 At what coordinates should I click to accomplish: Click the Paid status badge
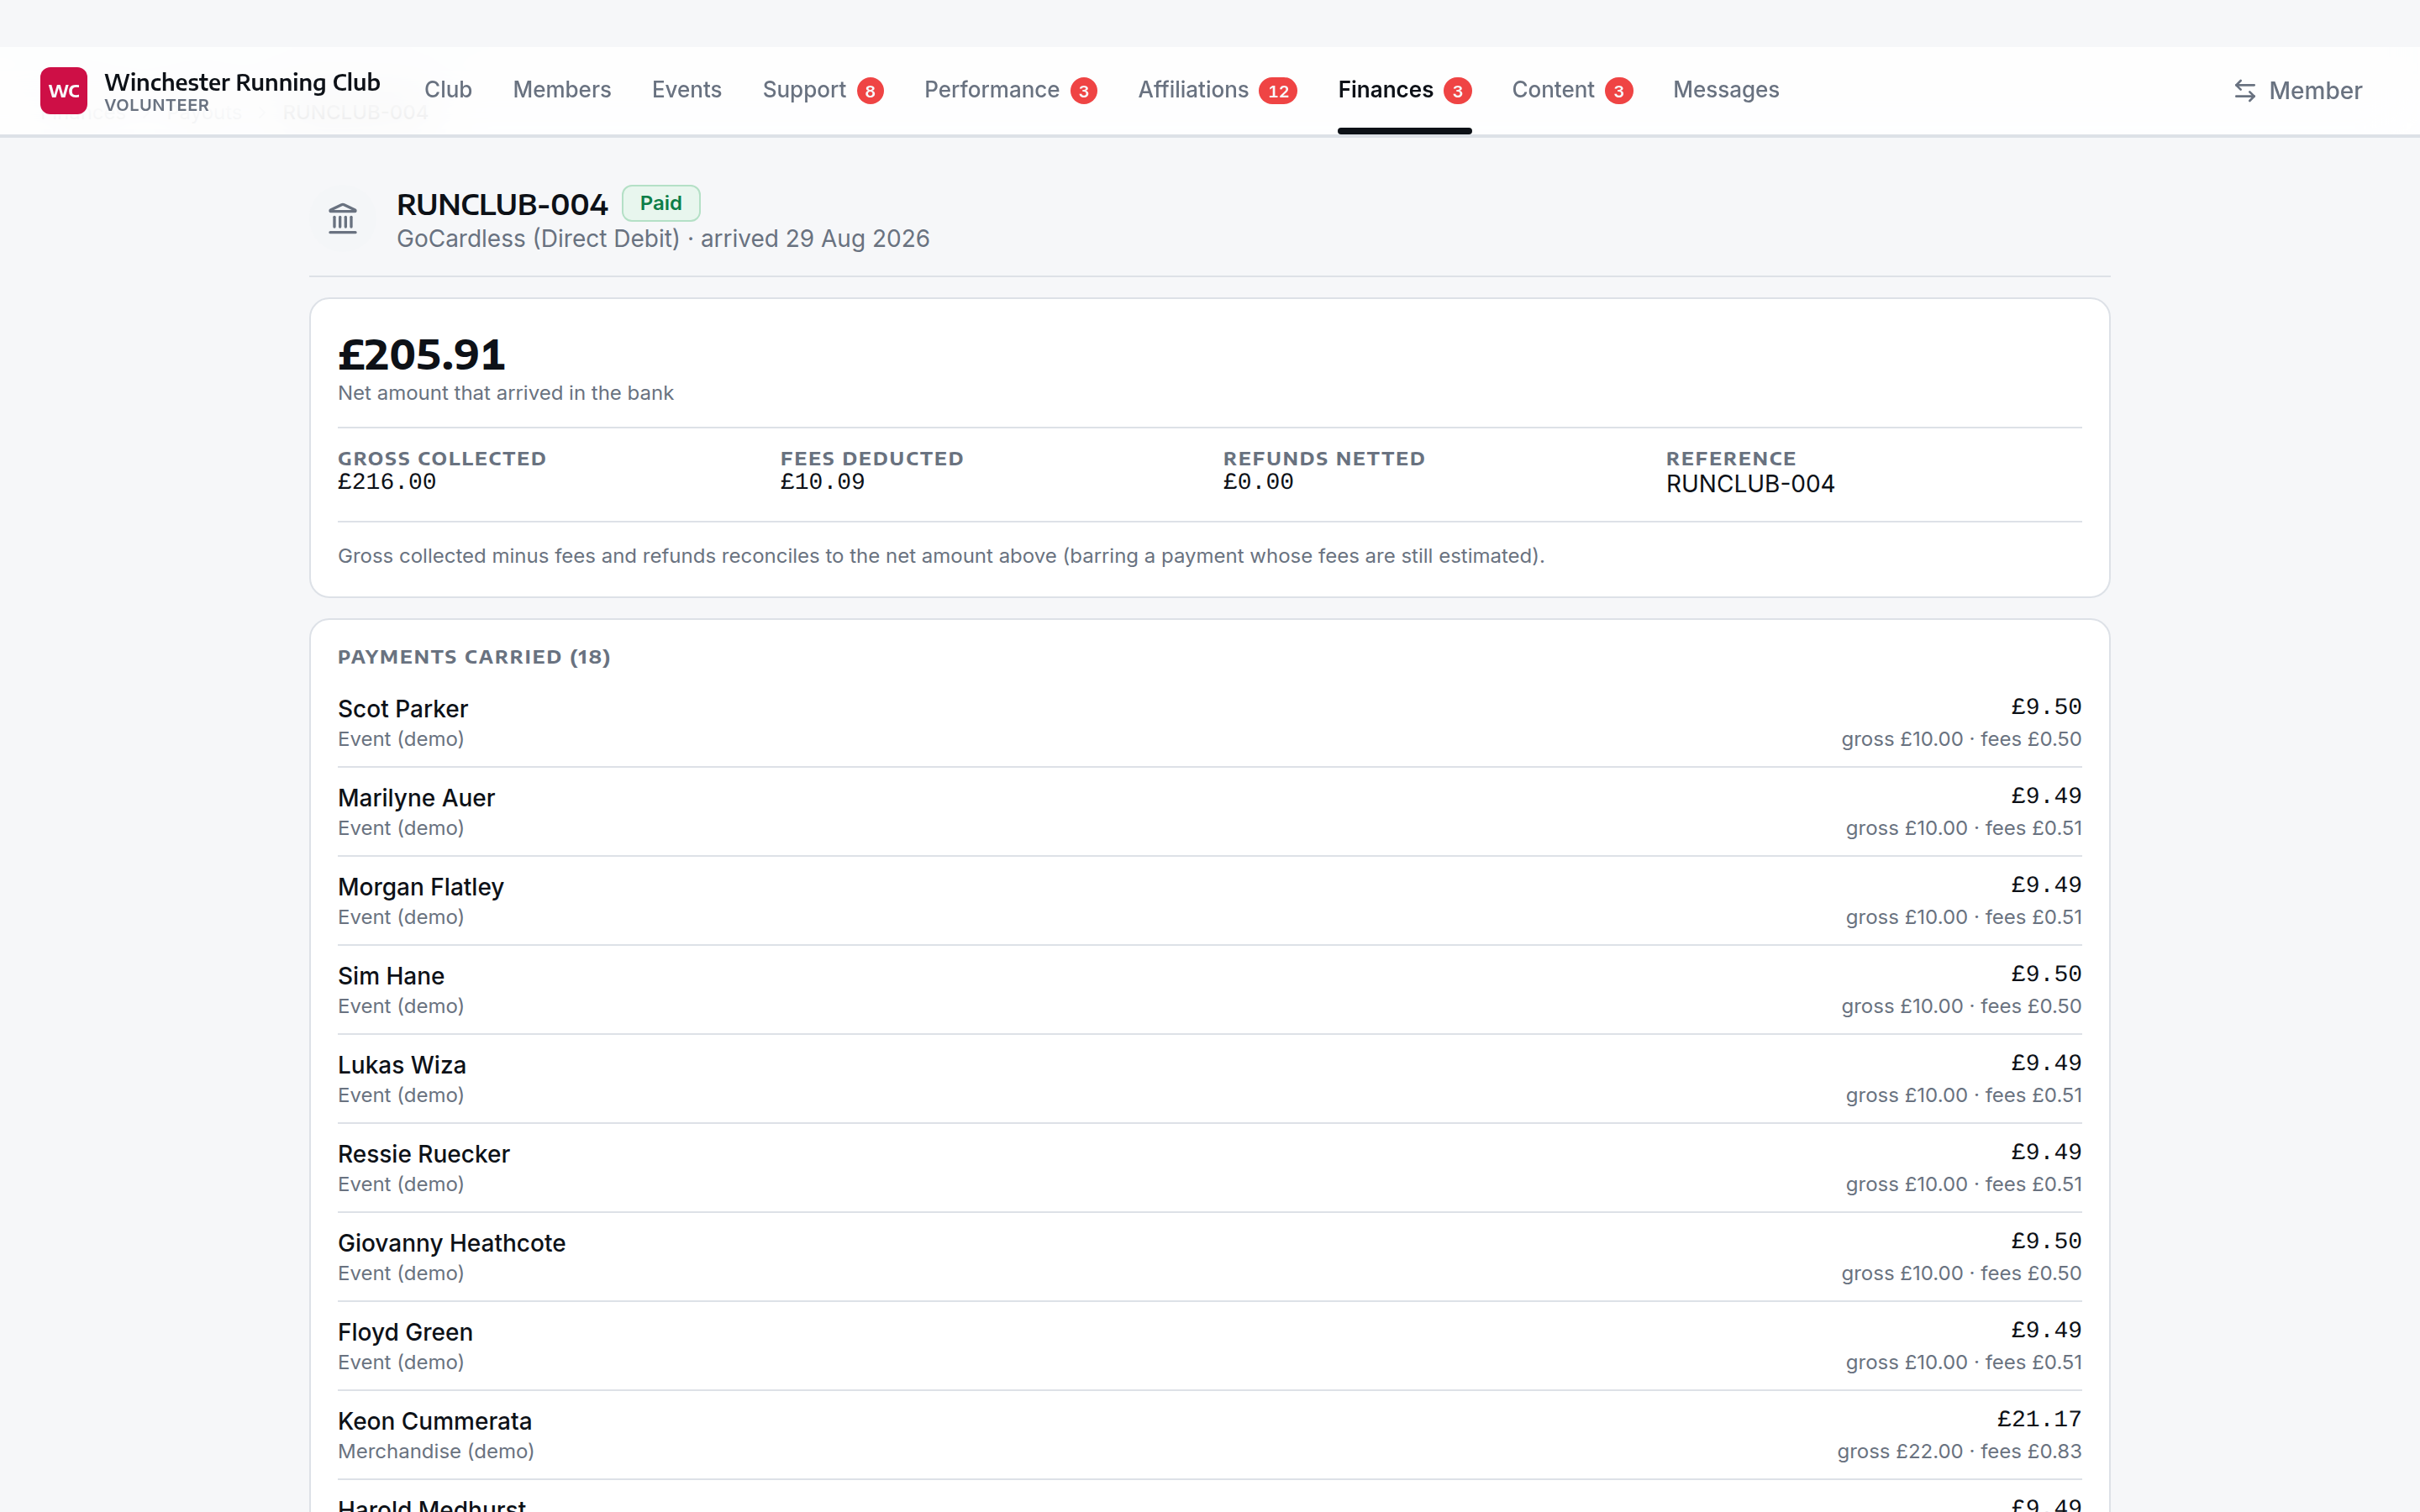click(x=661, y=203)
